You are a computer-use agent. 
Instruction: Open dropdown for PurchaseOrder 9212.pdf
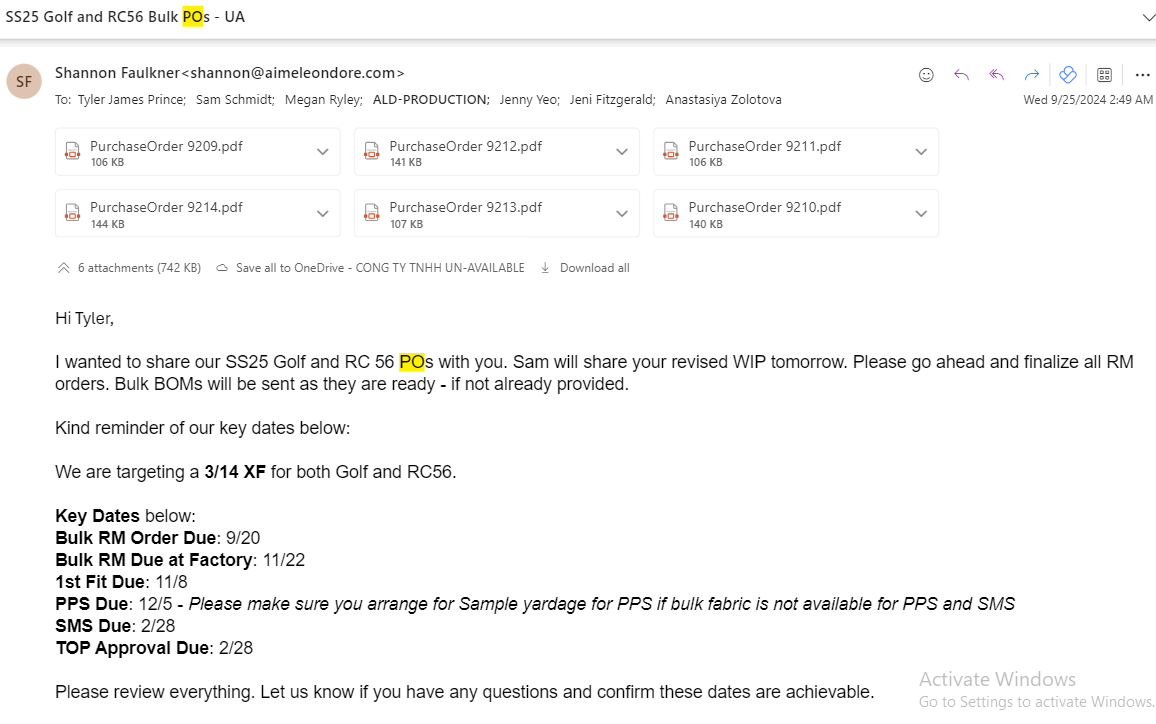pyautogui.click(x=621, y=152)
